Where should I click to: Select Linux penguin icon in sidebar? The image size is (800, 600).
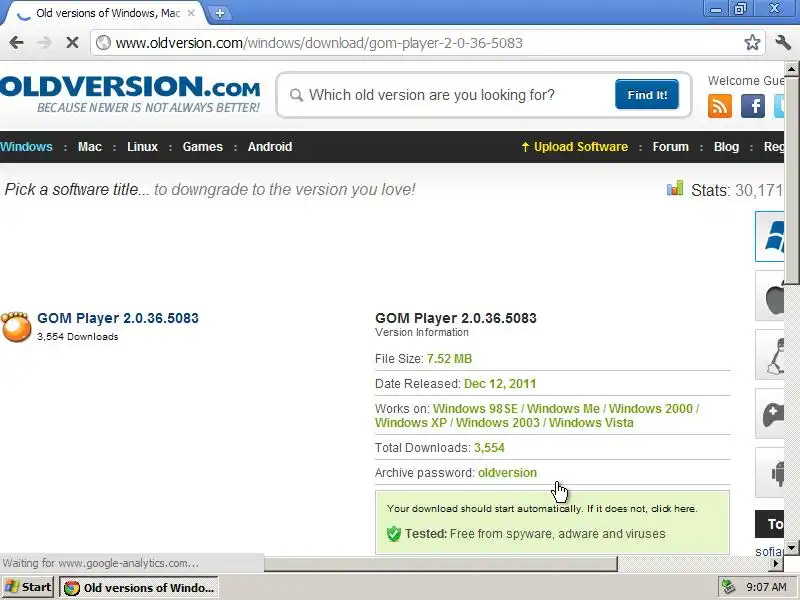click(769, 355)
